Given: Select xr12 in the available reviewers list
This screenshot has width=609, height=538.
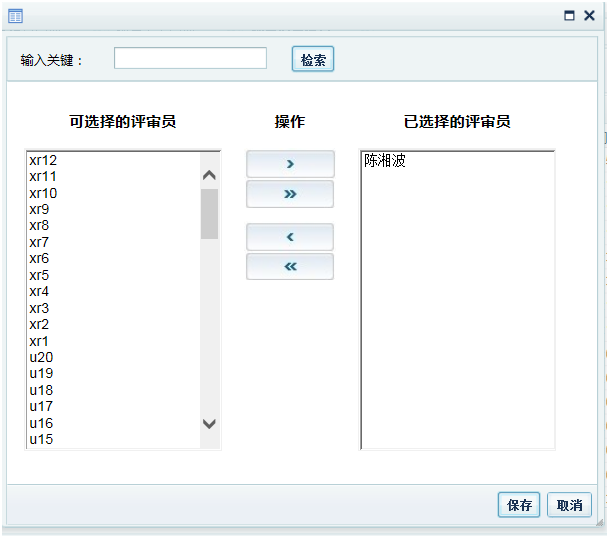Looking at the screenshot, I should (43, 160).
